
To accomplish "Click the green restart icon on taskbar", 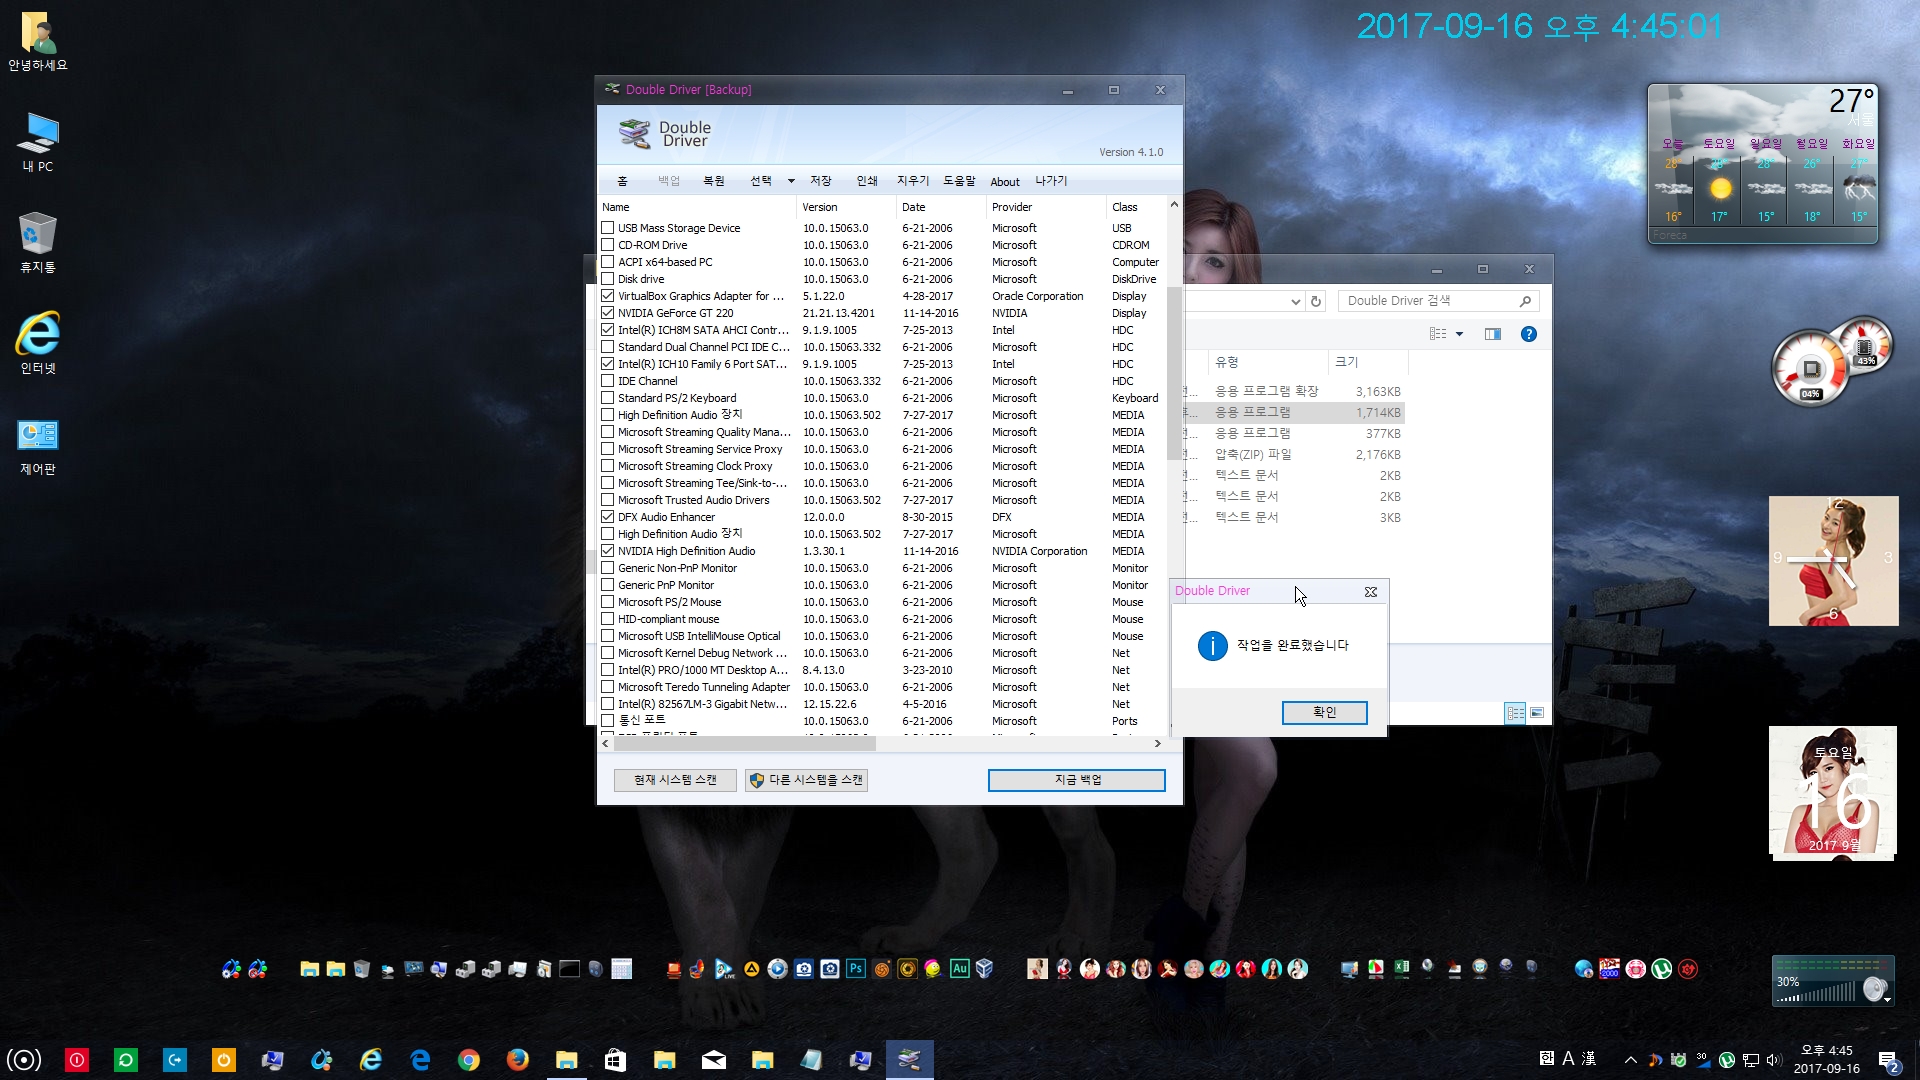I will pyautogui.click(x=126, y=1060).
